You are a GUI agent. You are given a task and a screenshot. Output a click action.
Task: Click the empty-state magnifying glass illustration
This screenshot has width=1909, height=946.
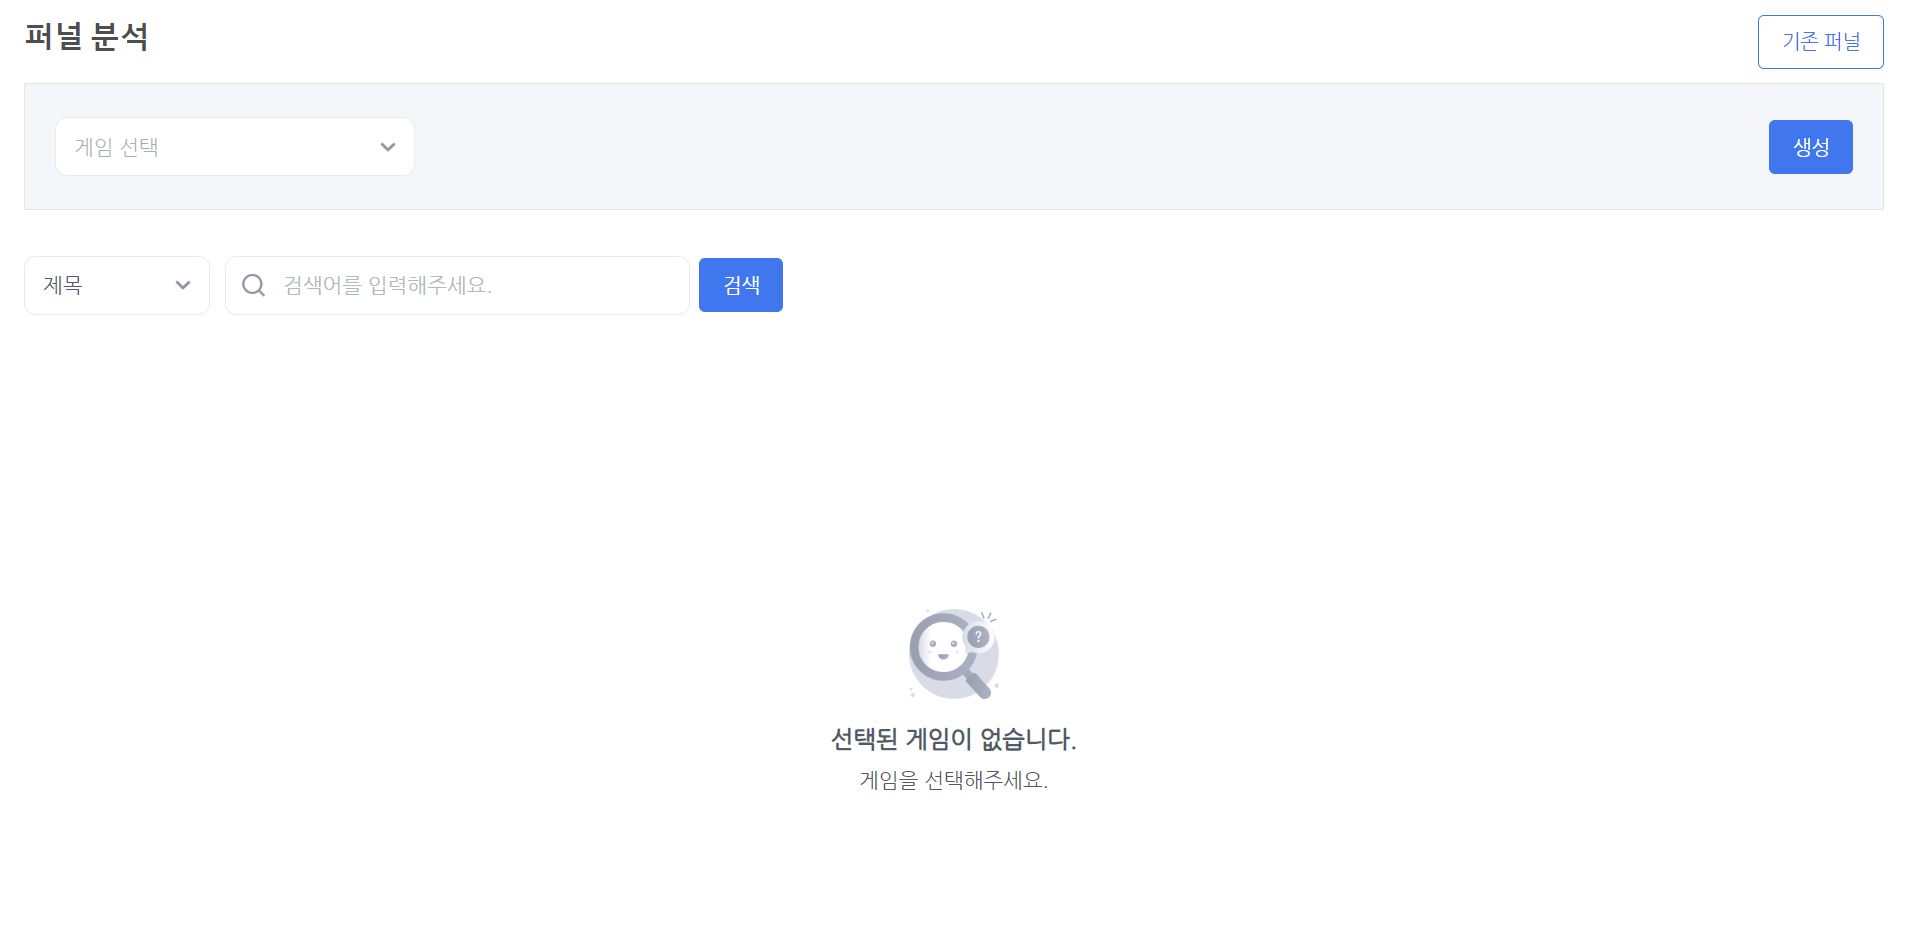click(x=953, y=654)
